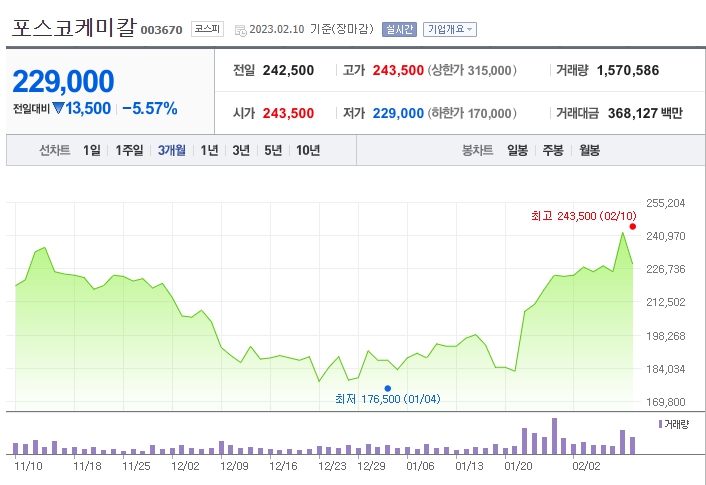Switch to 월봉 monthly candle chart
706x485 pixels.
589,150
